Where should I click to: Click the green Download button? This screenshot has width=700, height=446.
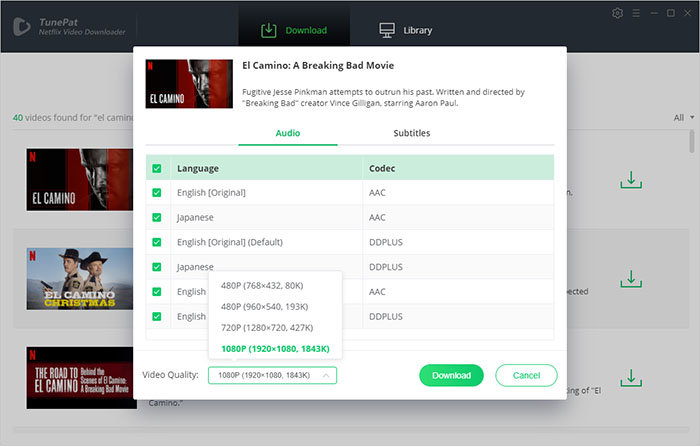pyautogui.click(x=451, y=375)
